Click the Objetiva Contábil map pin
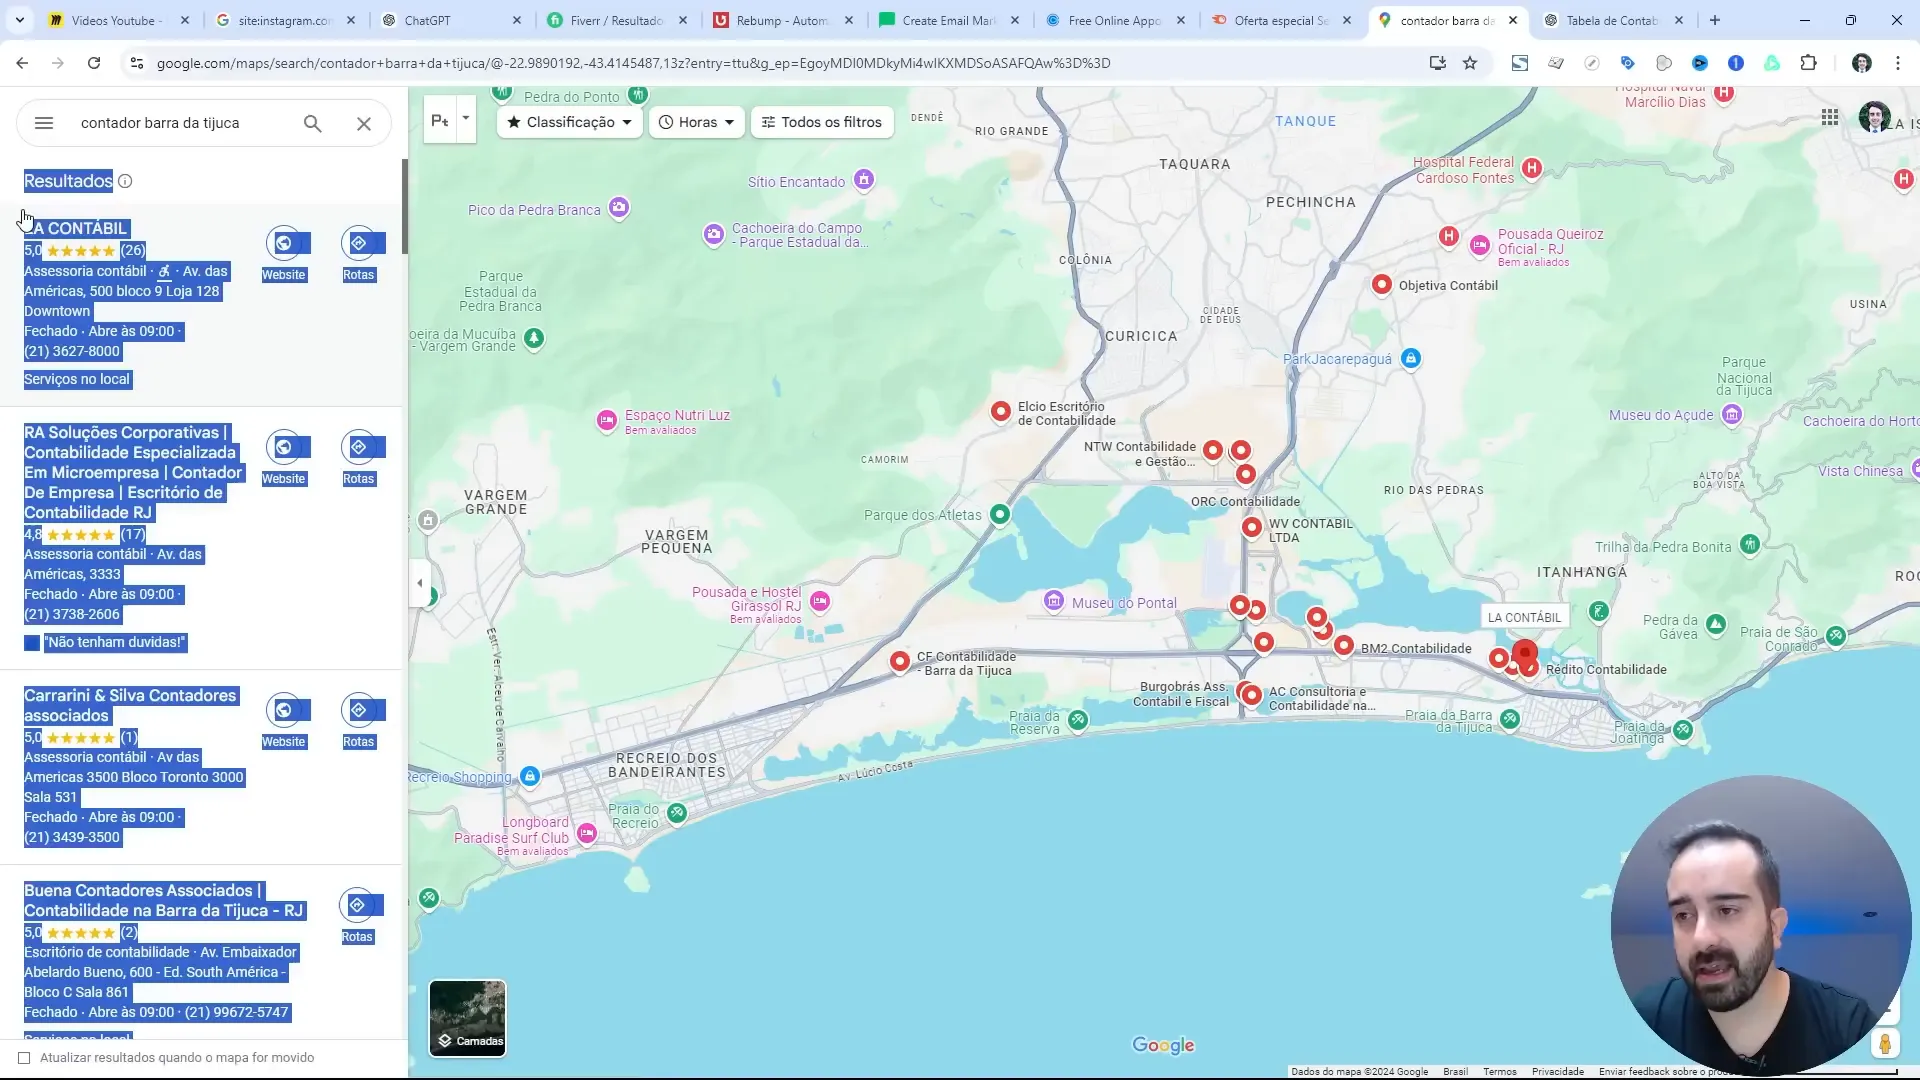This screenshot has height=1080, width=1920. click(1382, 285)
